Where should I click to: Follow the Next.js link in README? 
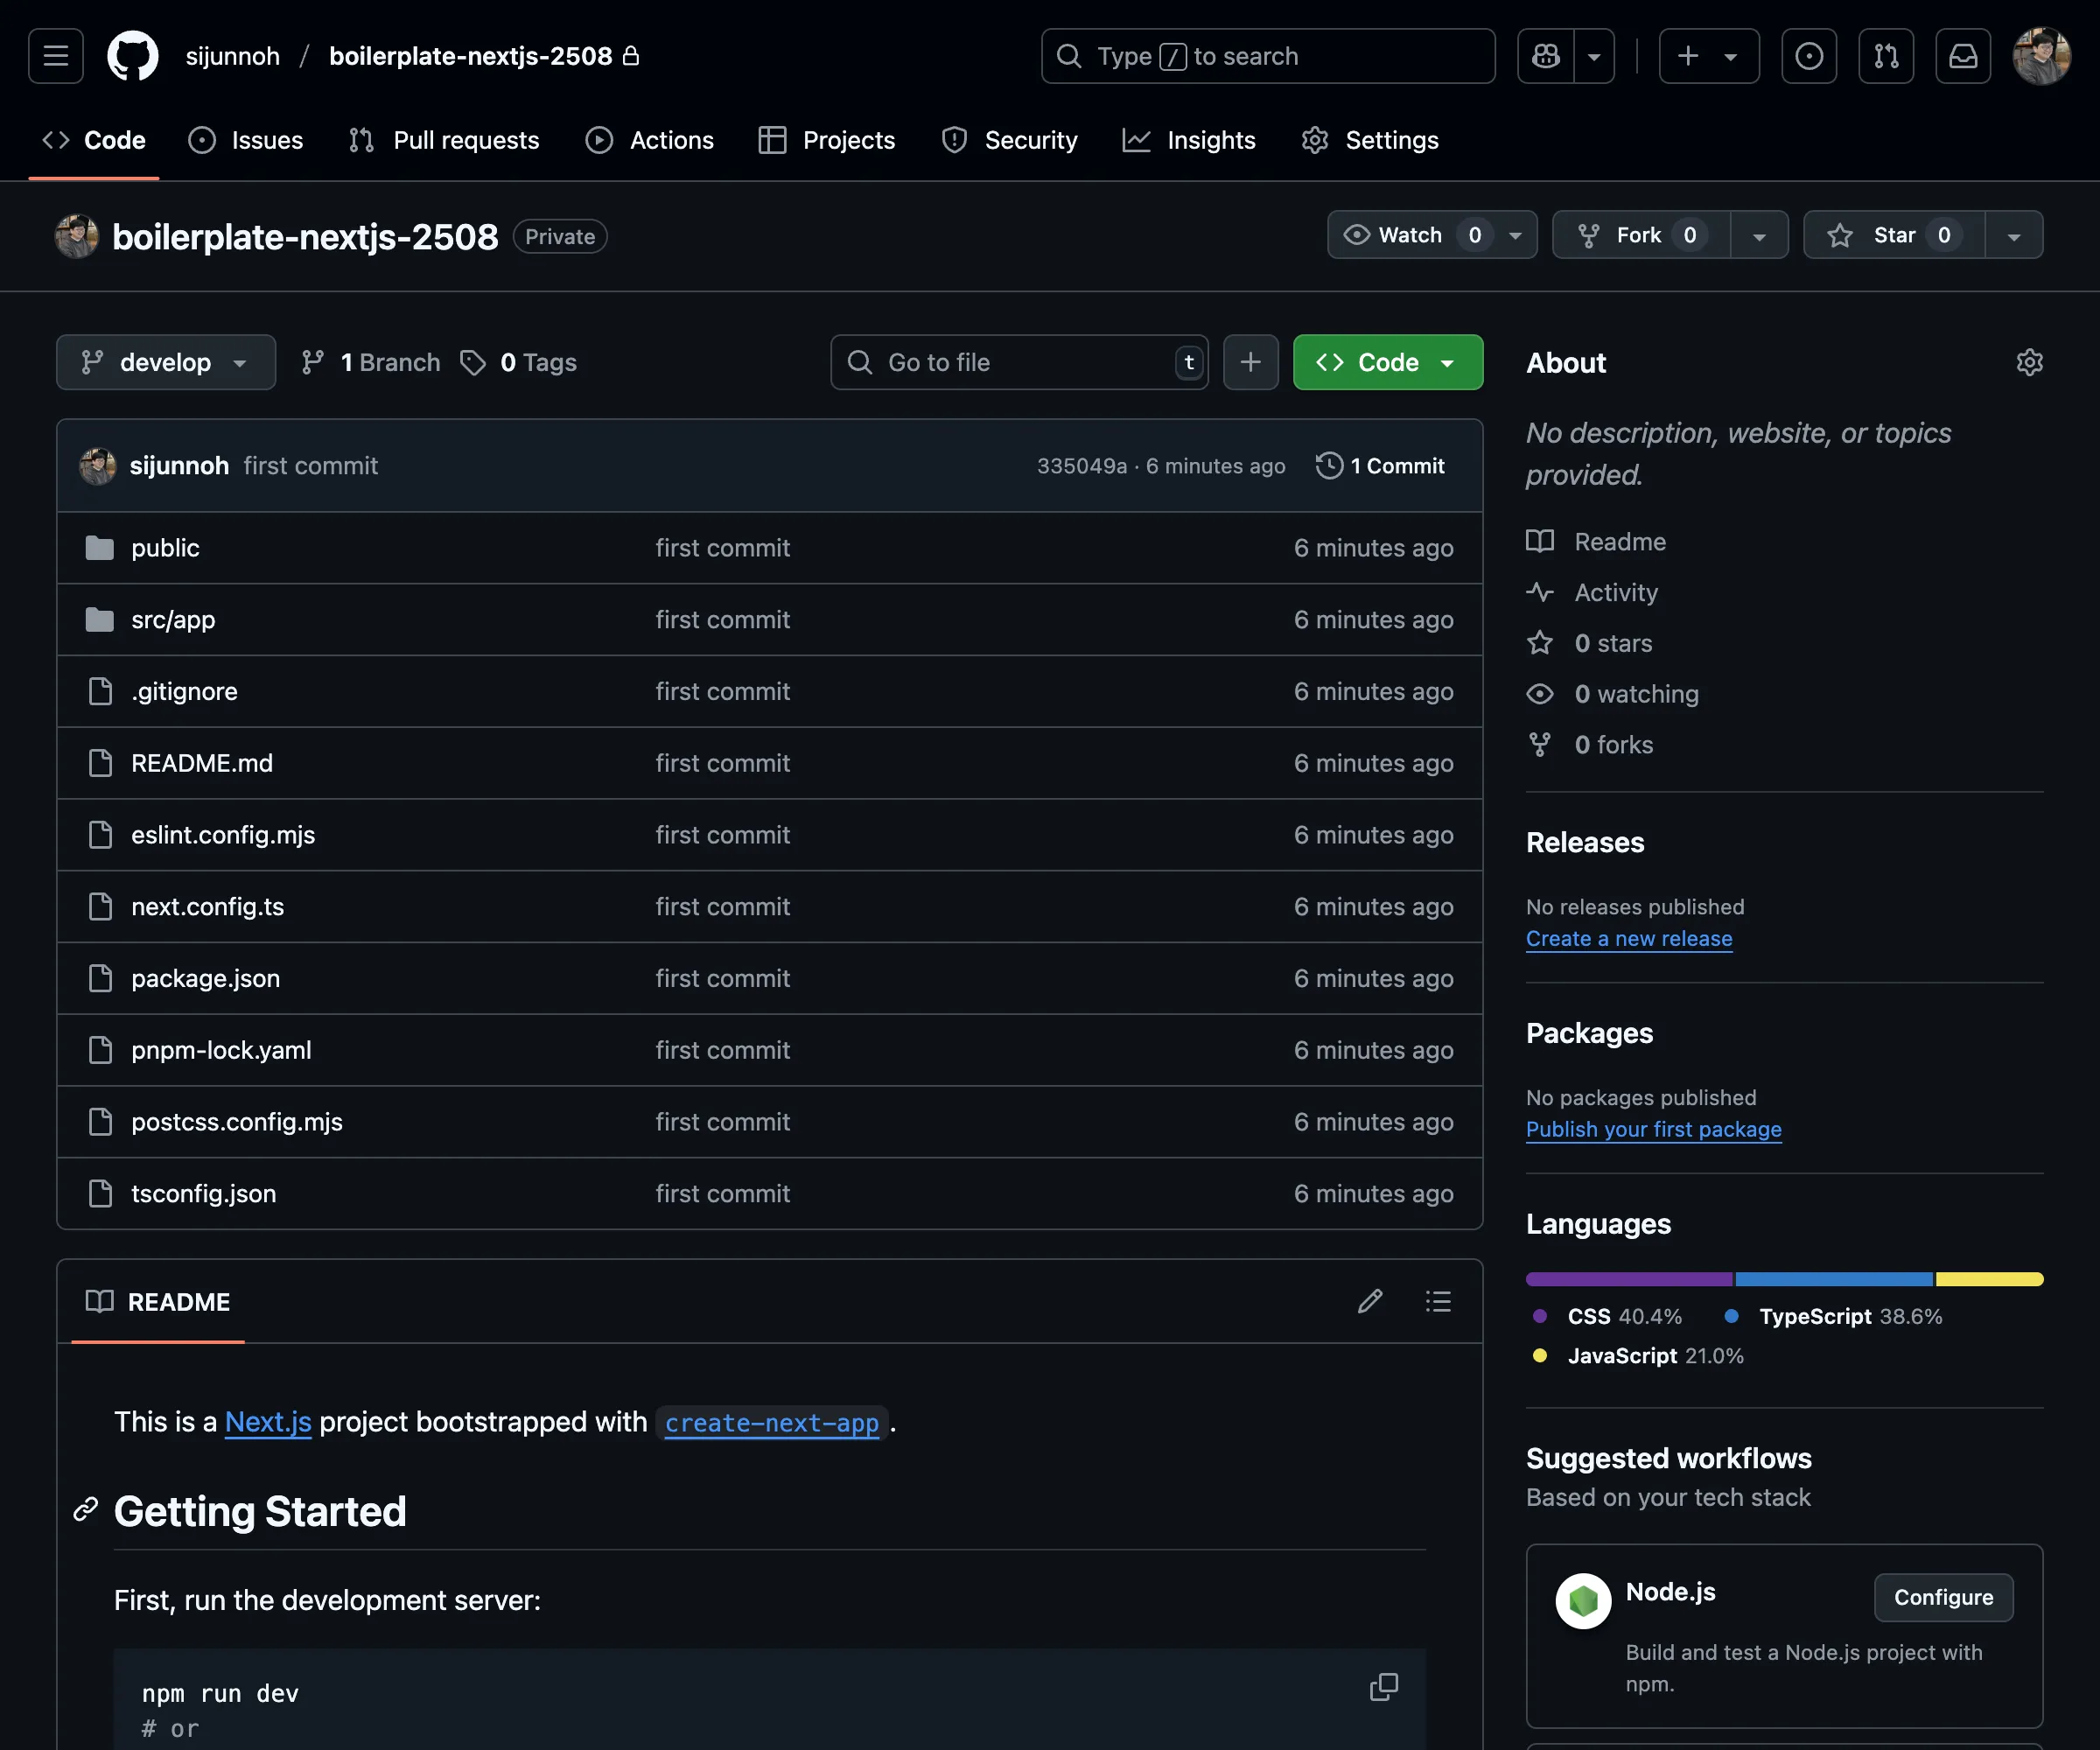268,1422
